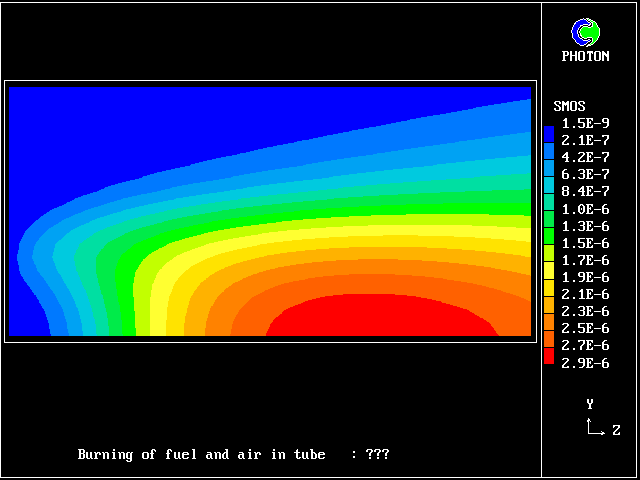This screenshot has height=480, width=640.
Task: Click the Y axis label
Action: click(590, 404)
